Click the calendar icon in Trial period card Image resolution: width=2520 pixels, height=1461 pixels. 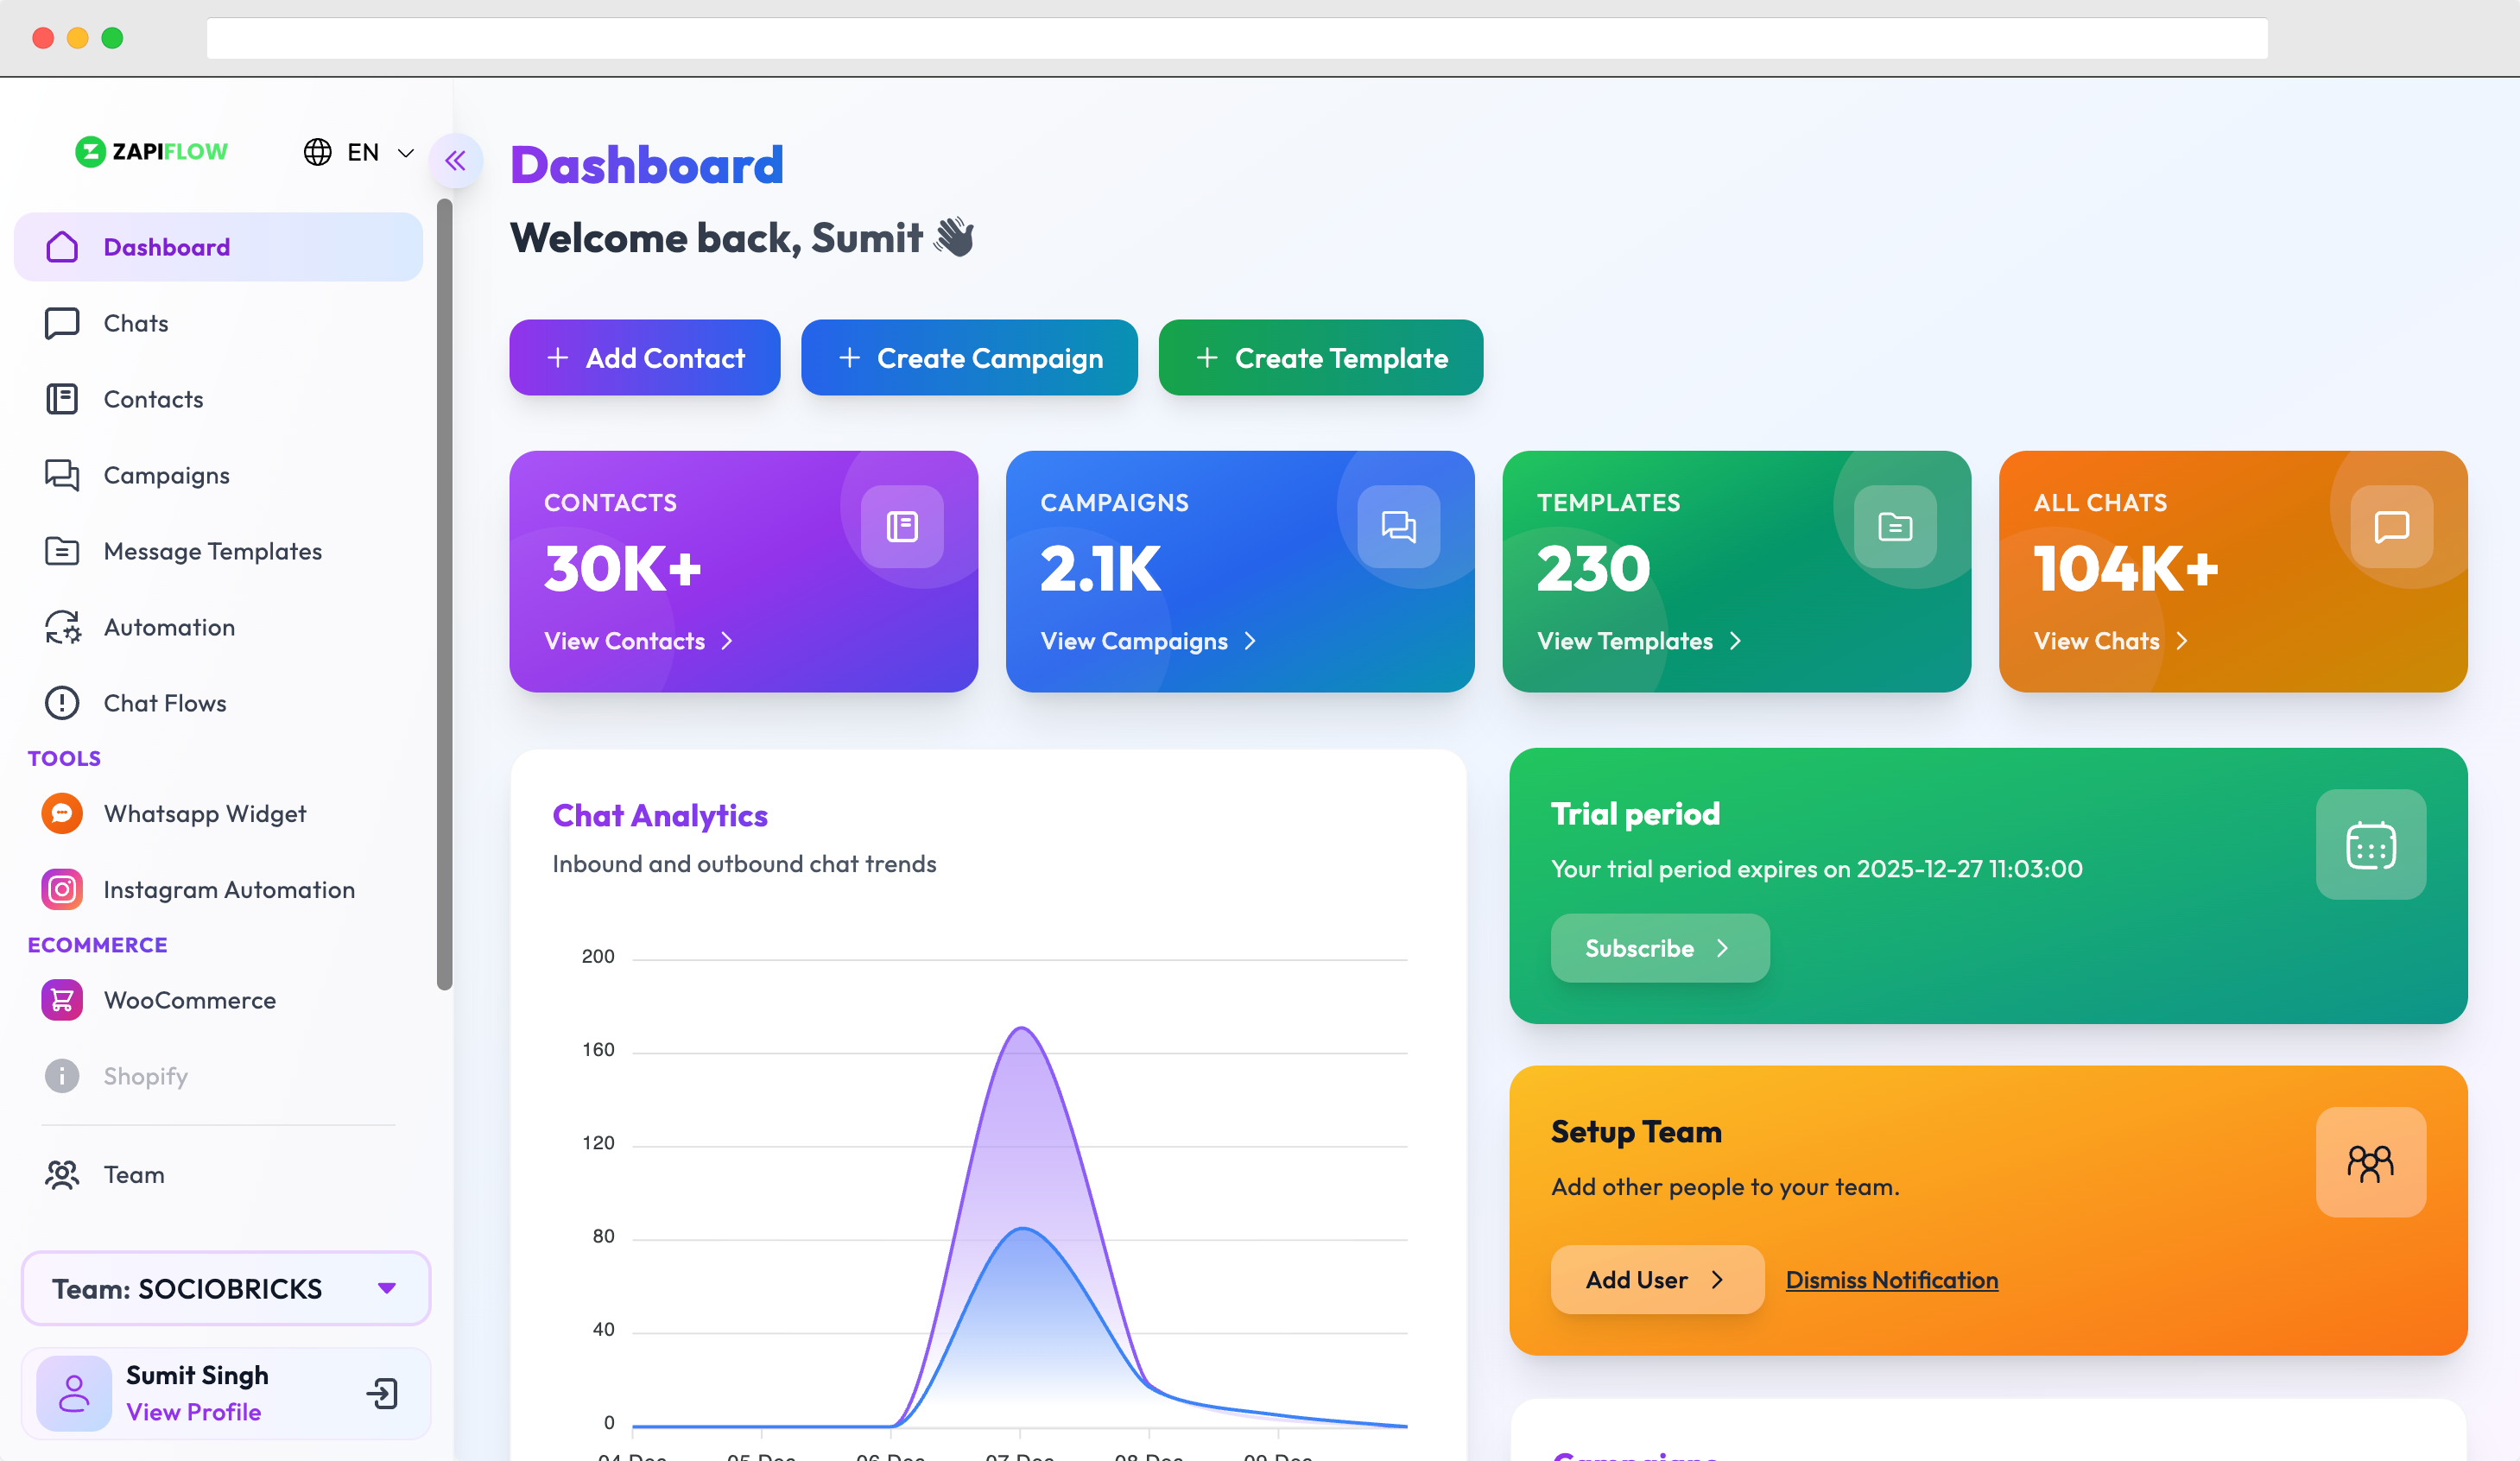pos(2370,845)
